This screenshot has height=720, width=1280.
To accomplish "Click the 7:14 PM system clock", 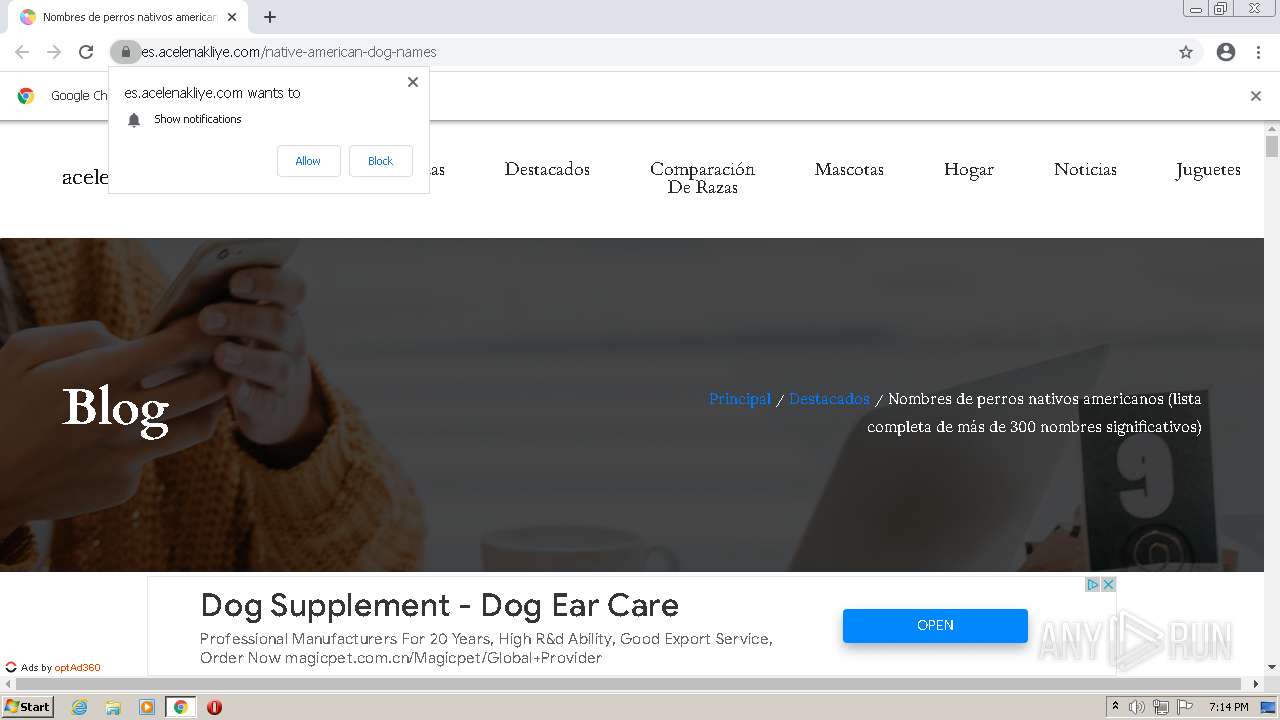I will (1228, 707).
